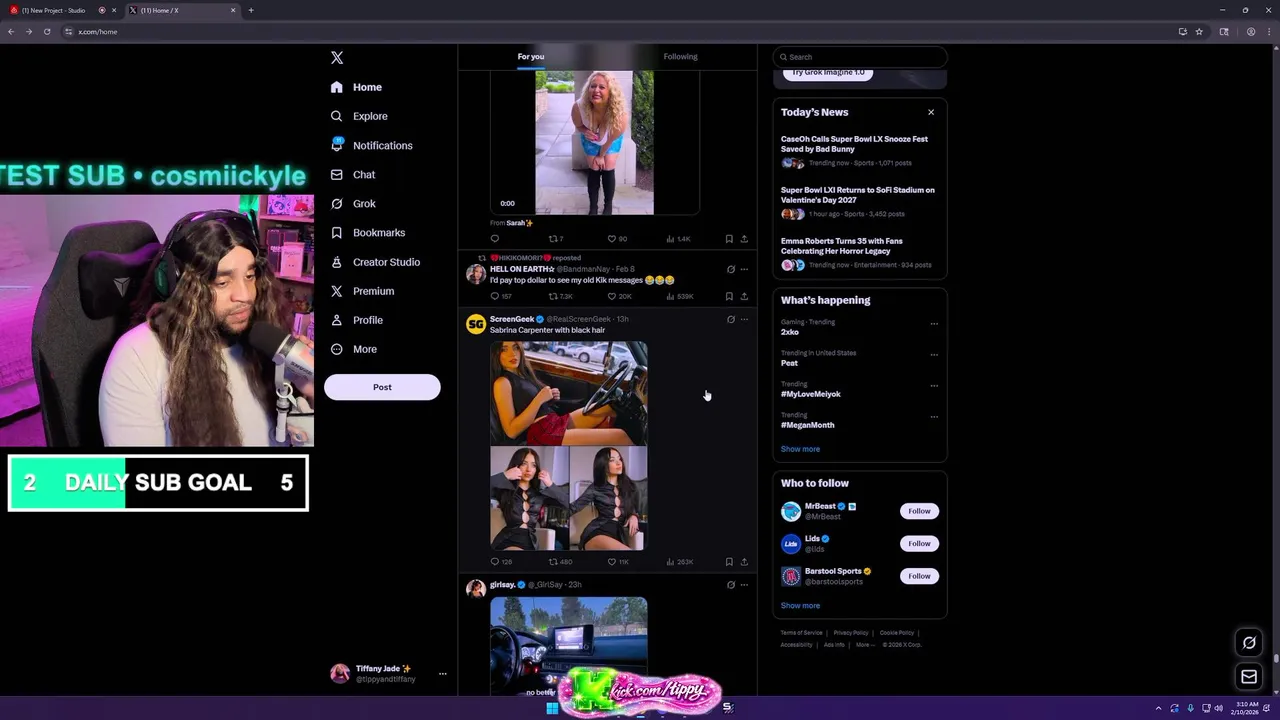Open more options on HELL ON EARTH post
This screenshot has height=720, width=1280.
point(744,270)
